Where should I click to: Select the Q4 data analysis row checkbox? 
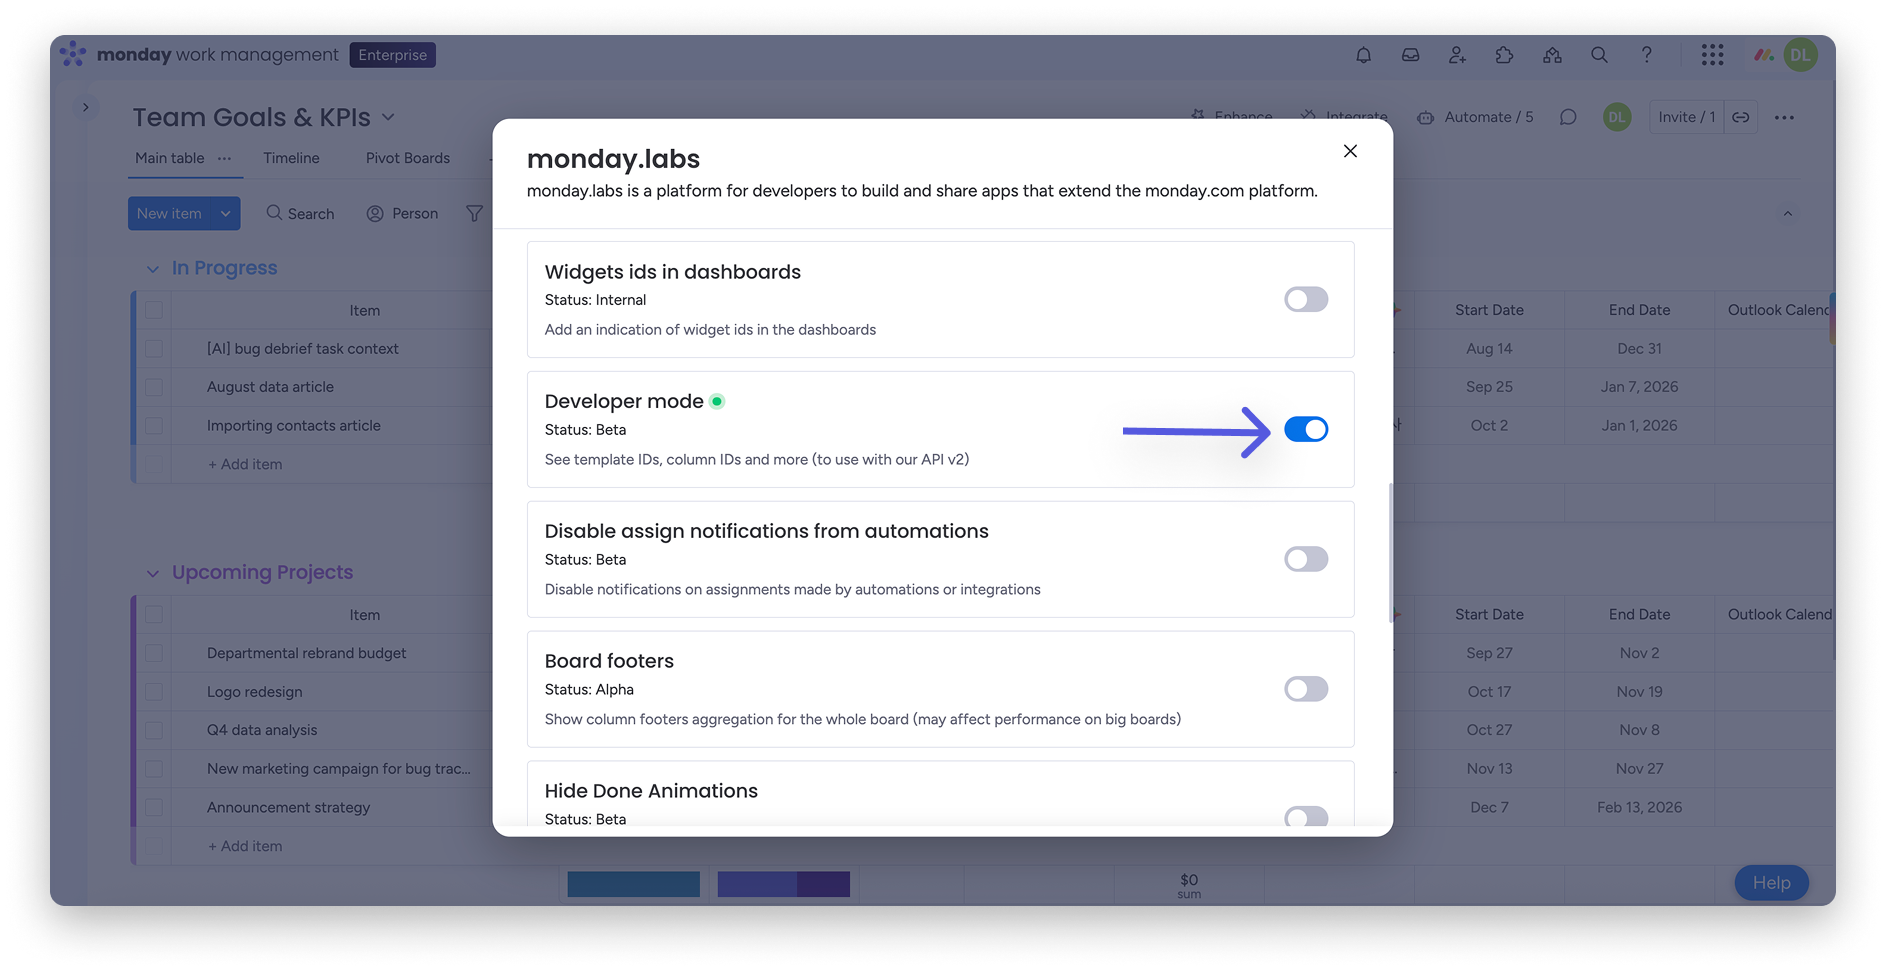click(x=154, y=730)
